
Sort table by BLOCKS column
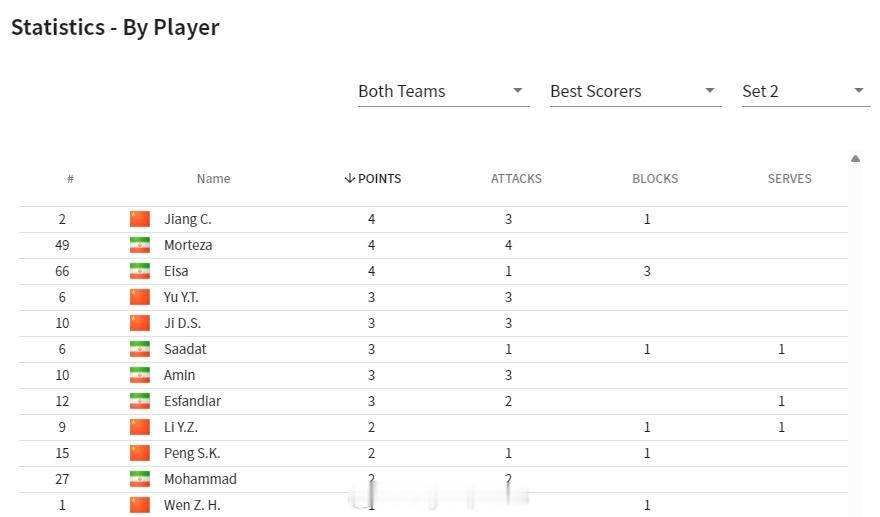click(655, 179)
